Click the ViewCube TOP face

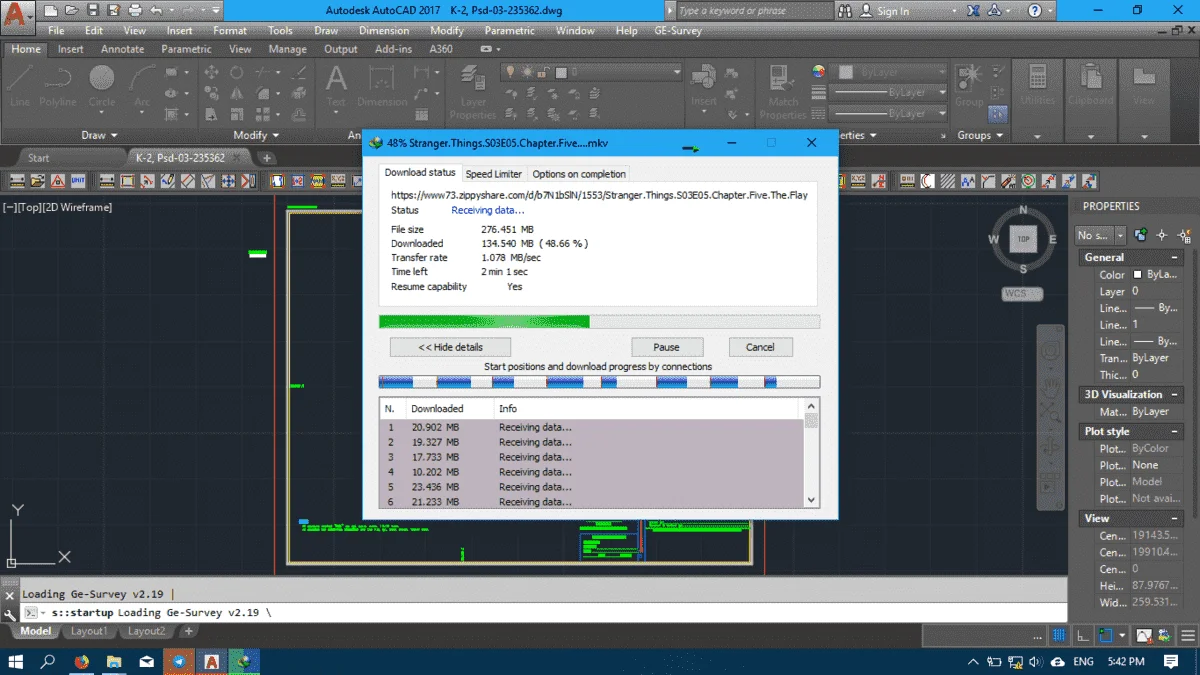(1023, 239)
